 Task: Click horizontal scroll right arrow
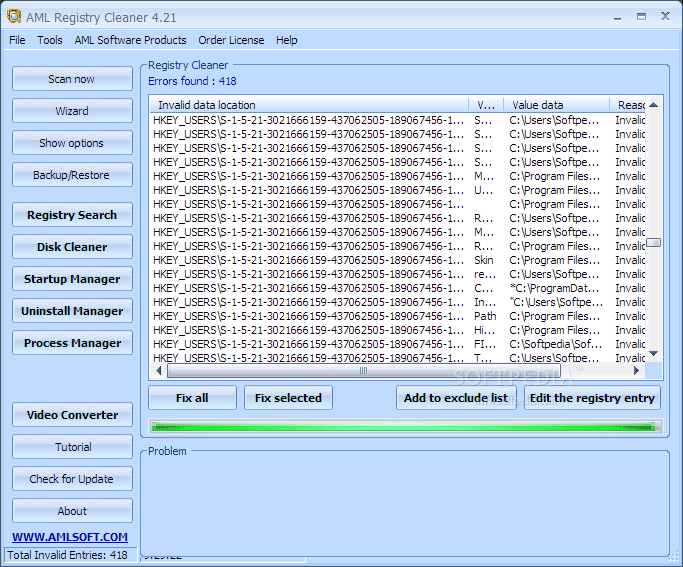coord(637,371)
